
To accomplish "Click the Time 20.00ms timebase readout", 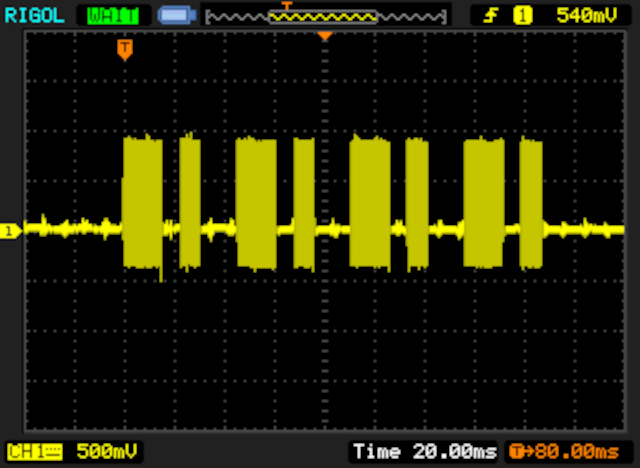I will coord(425,452).
